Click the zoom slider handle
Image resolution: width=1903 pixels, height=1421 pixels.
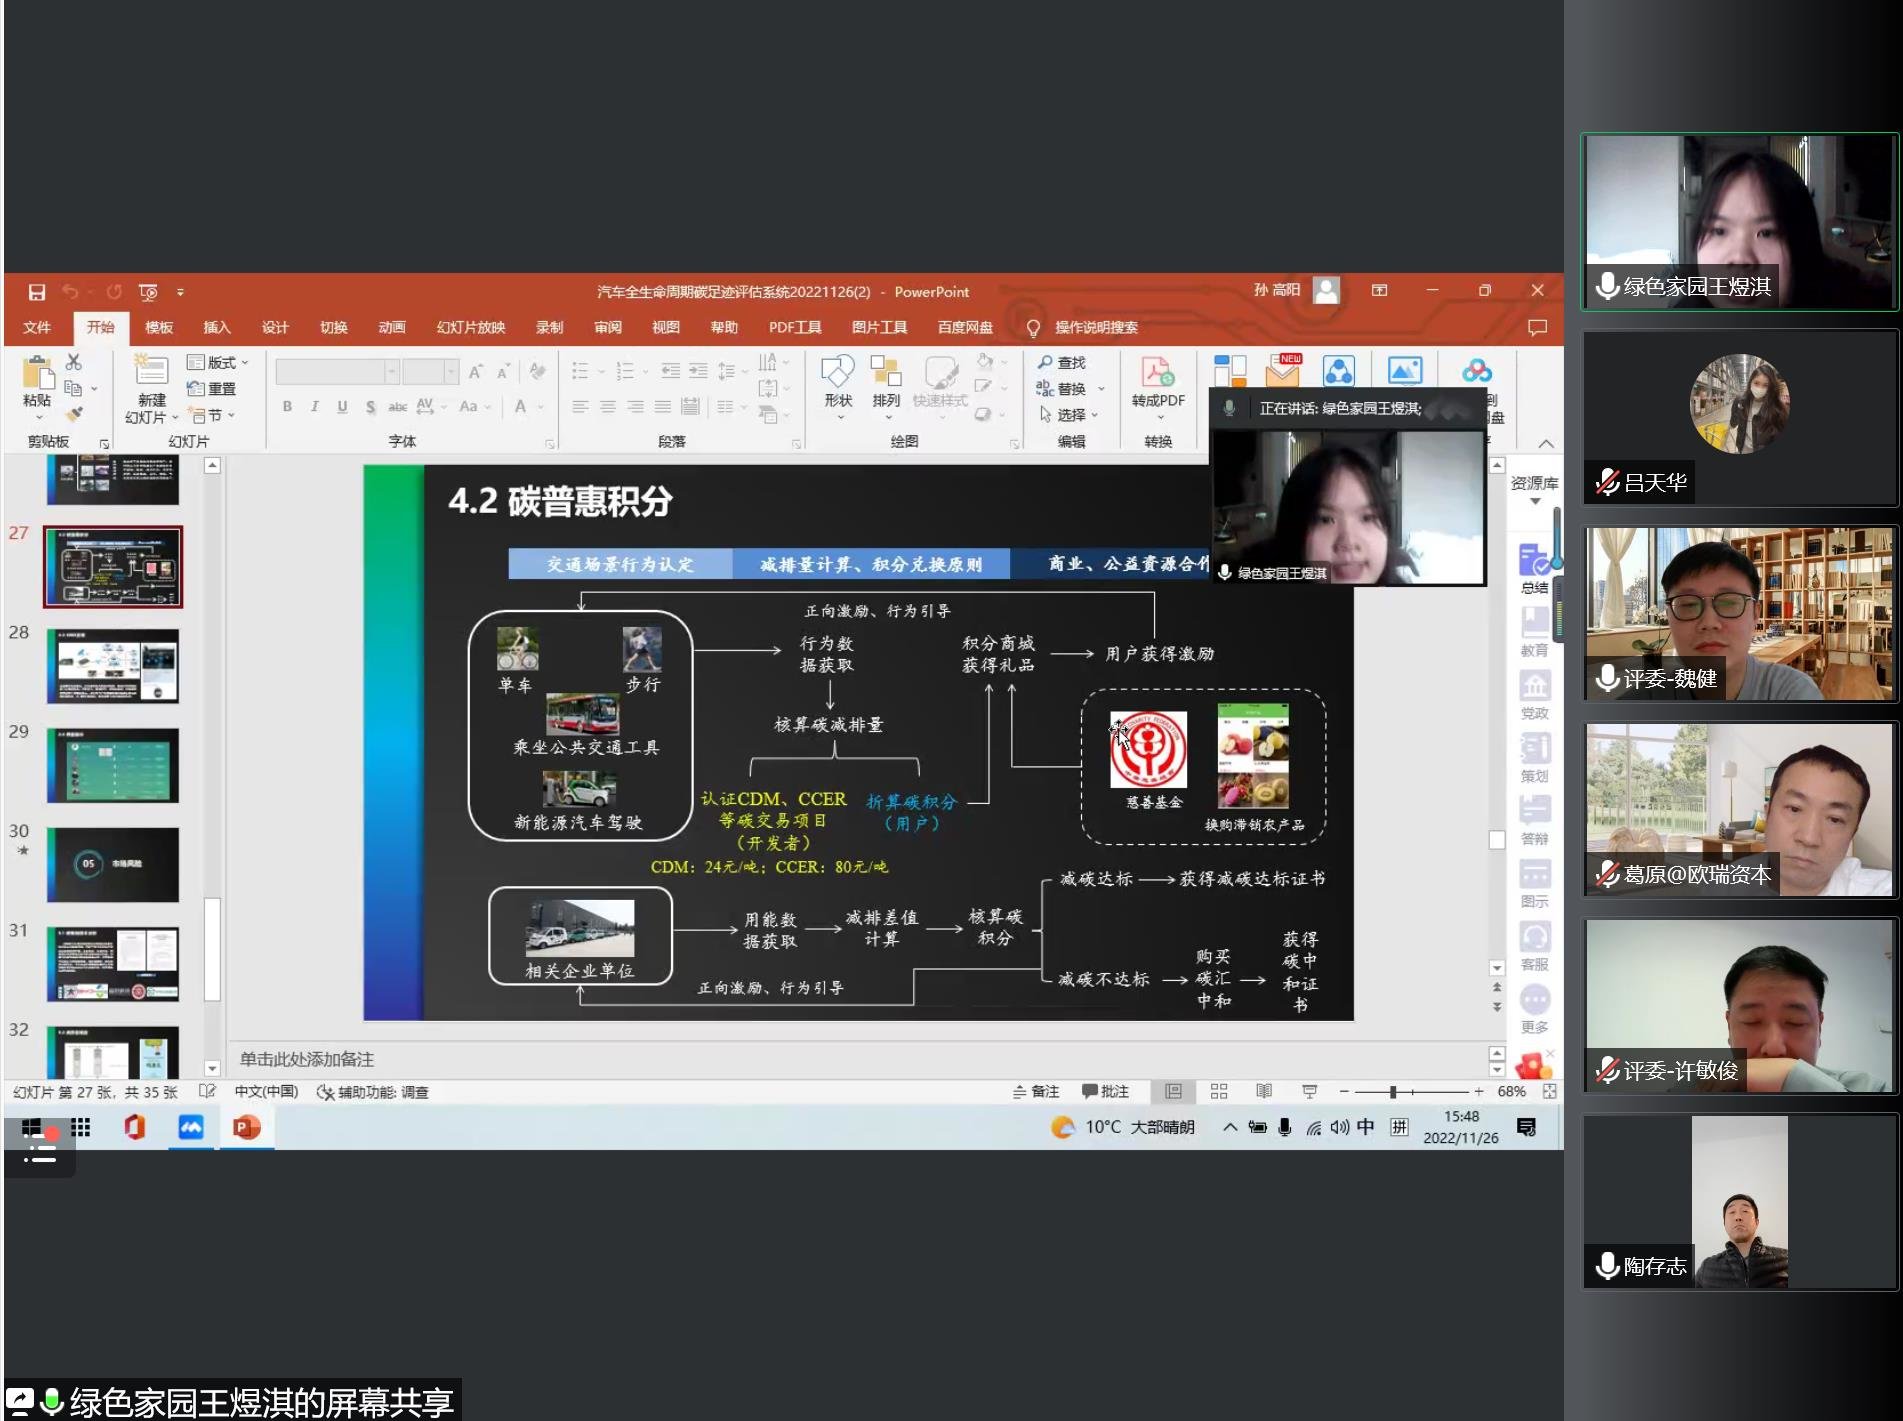[1393, 1092]
